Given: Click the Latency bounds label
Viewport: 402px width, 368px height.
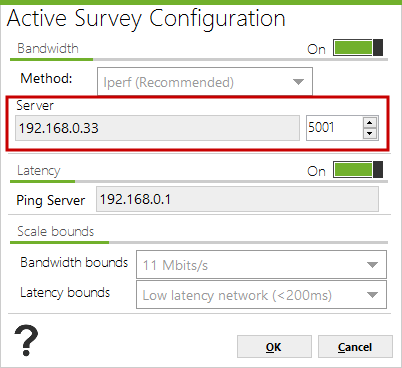Looking at the screenshot, I should point(65,292).
